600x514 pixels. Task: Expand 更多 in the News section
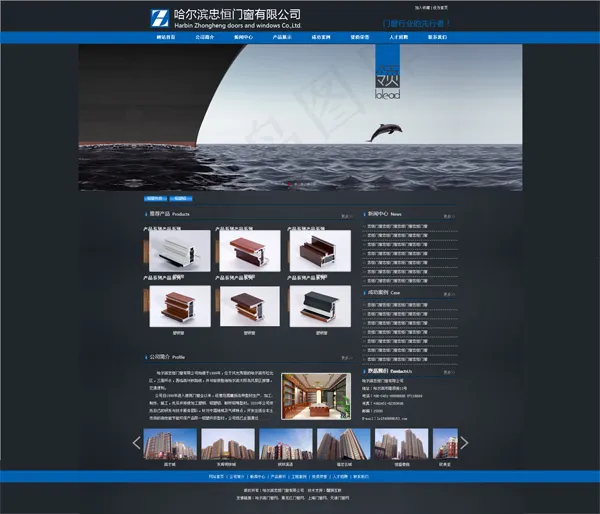(452, 215)
